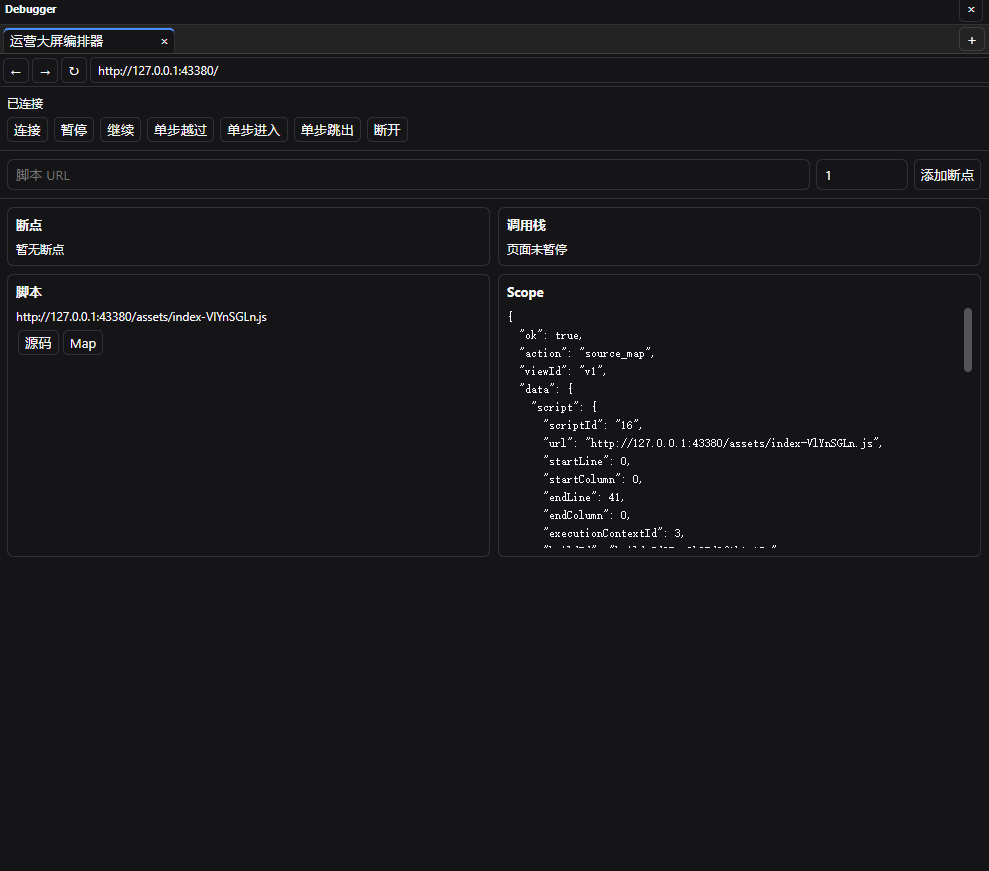This screenshot has width=989, height=871.
Task: Click the "url" line in Scope
Action: pyautogui.click(x=713, y=443)
